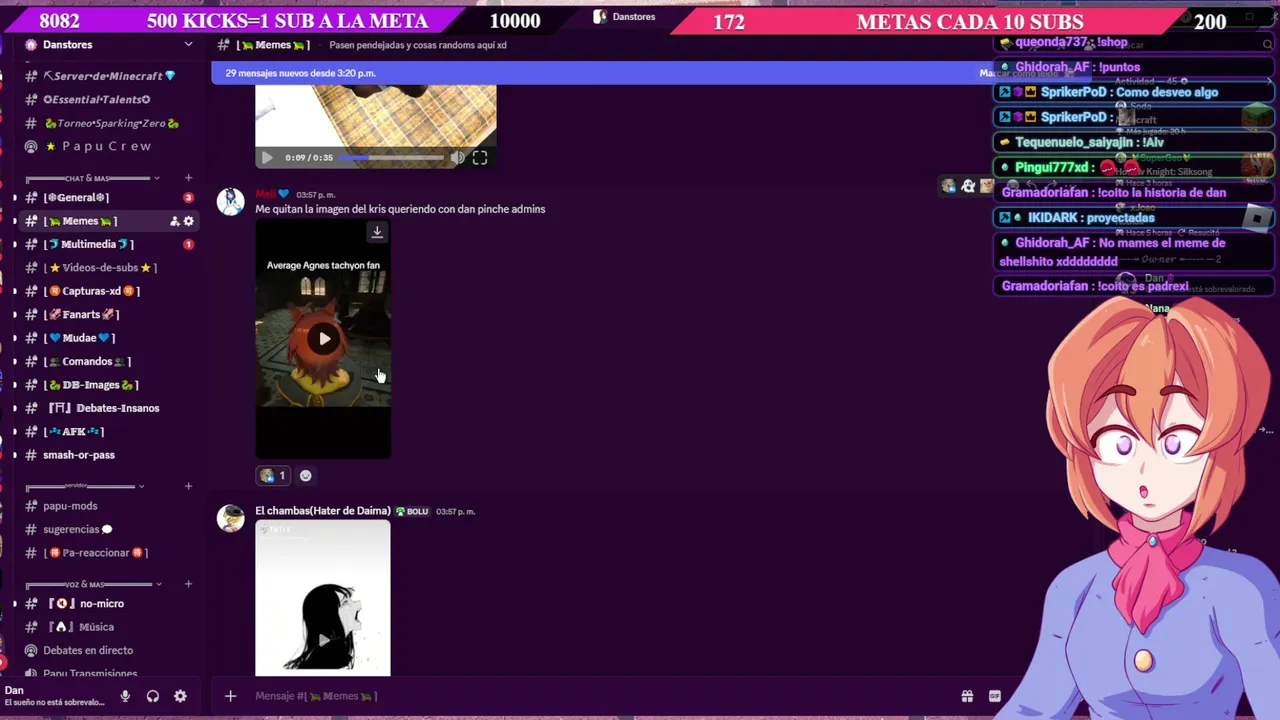This screenshot has width=1280, height=720.
Task: Open the DB-Images channel
Action: pyautogui.click(x=91, y=385)
